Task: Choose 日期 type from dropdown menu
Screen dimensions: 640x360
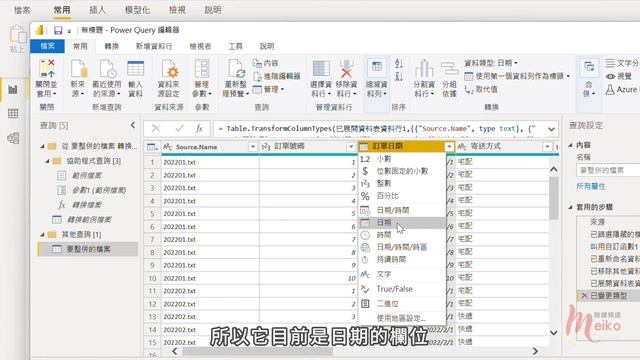Action: pyautogui.click(x=402, y=222)
